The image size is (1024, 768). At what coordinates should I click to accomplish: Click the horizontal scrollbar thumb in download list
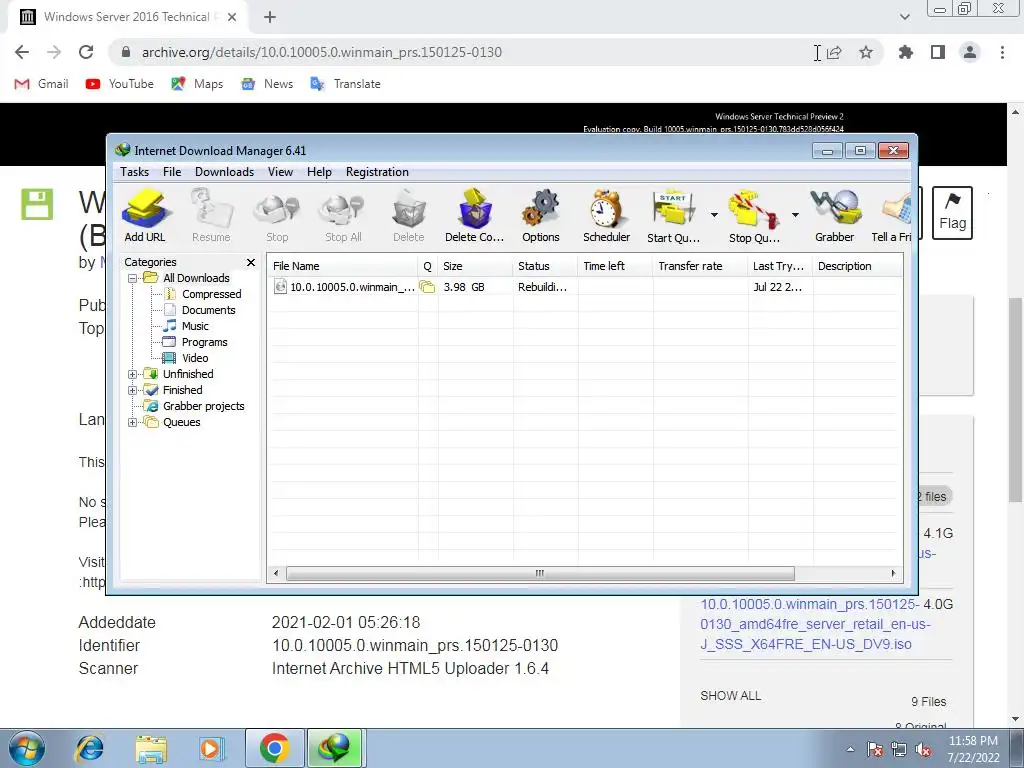(540, 573)
